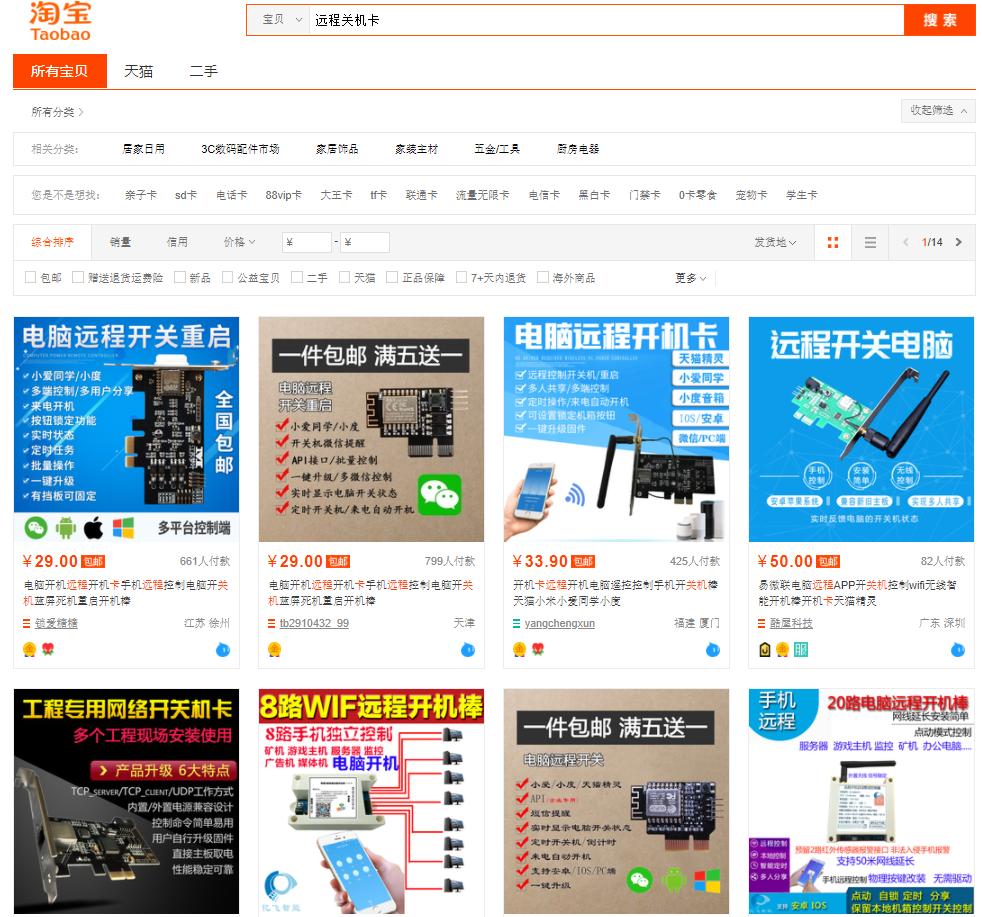This screenshot has width=982, height=917.
Task: Open Wangwang chat for seller tb2910432_99
Action: (470, 651)
